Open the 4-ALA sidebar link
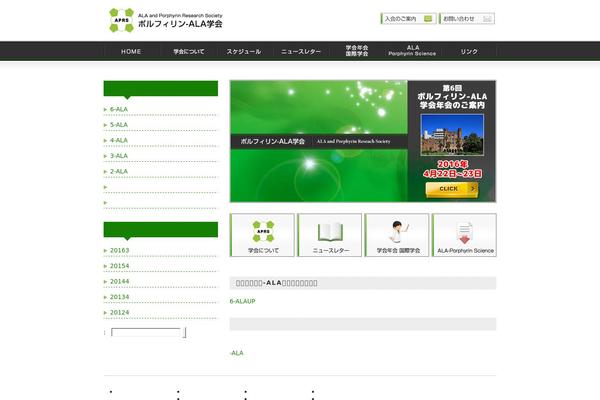Image resolution: width=600 pixels, height=400 pixels. 119,140
